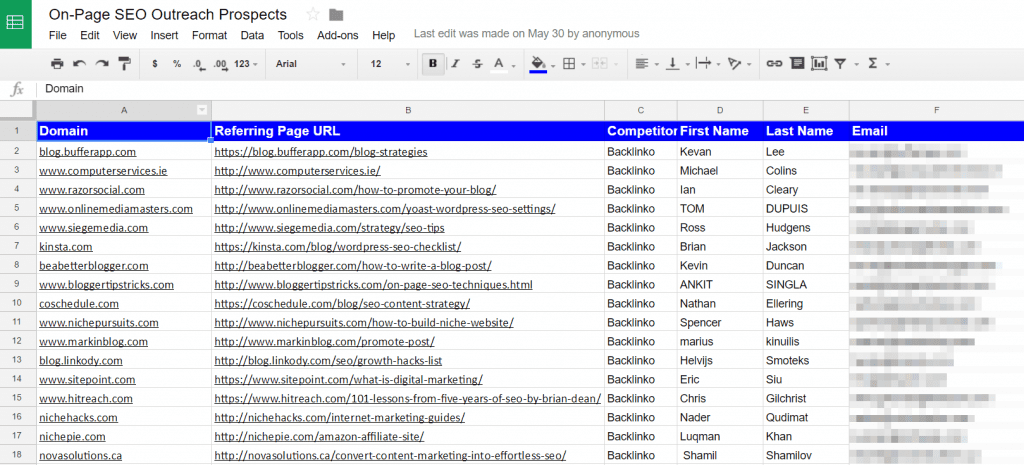Open column A header dropdown arrow
The image size is (1024, 465).
point(202,110)
